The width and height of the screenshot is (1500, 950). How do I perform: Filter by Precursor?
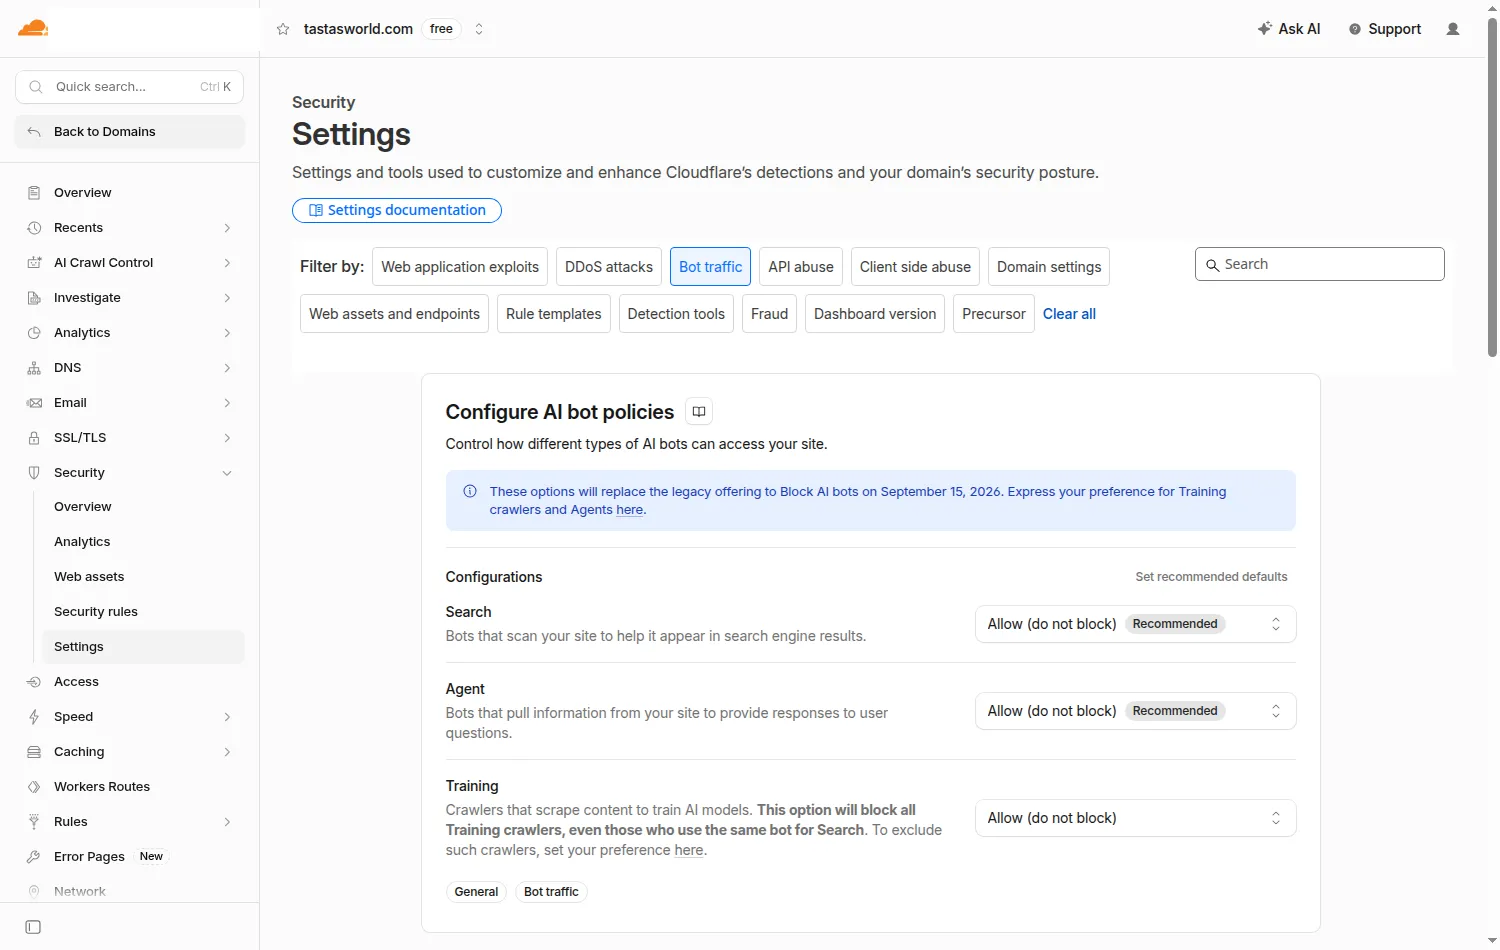point(994,314)
